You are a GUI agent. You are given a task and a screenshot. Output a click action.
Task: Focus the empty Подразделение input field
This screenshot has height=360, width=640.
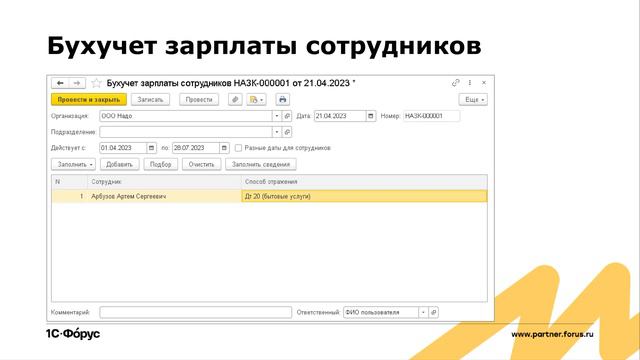(186, 132)
